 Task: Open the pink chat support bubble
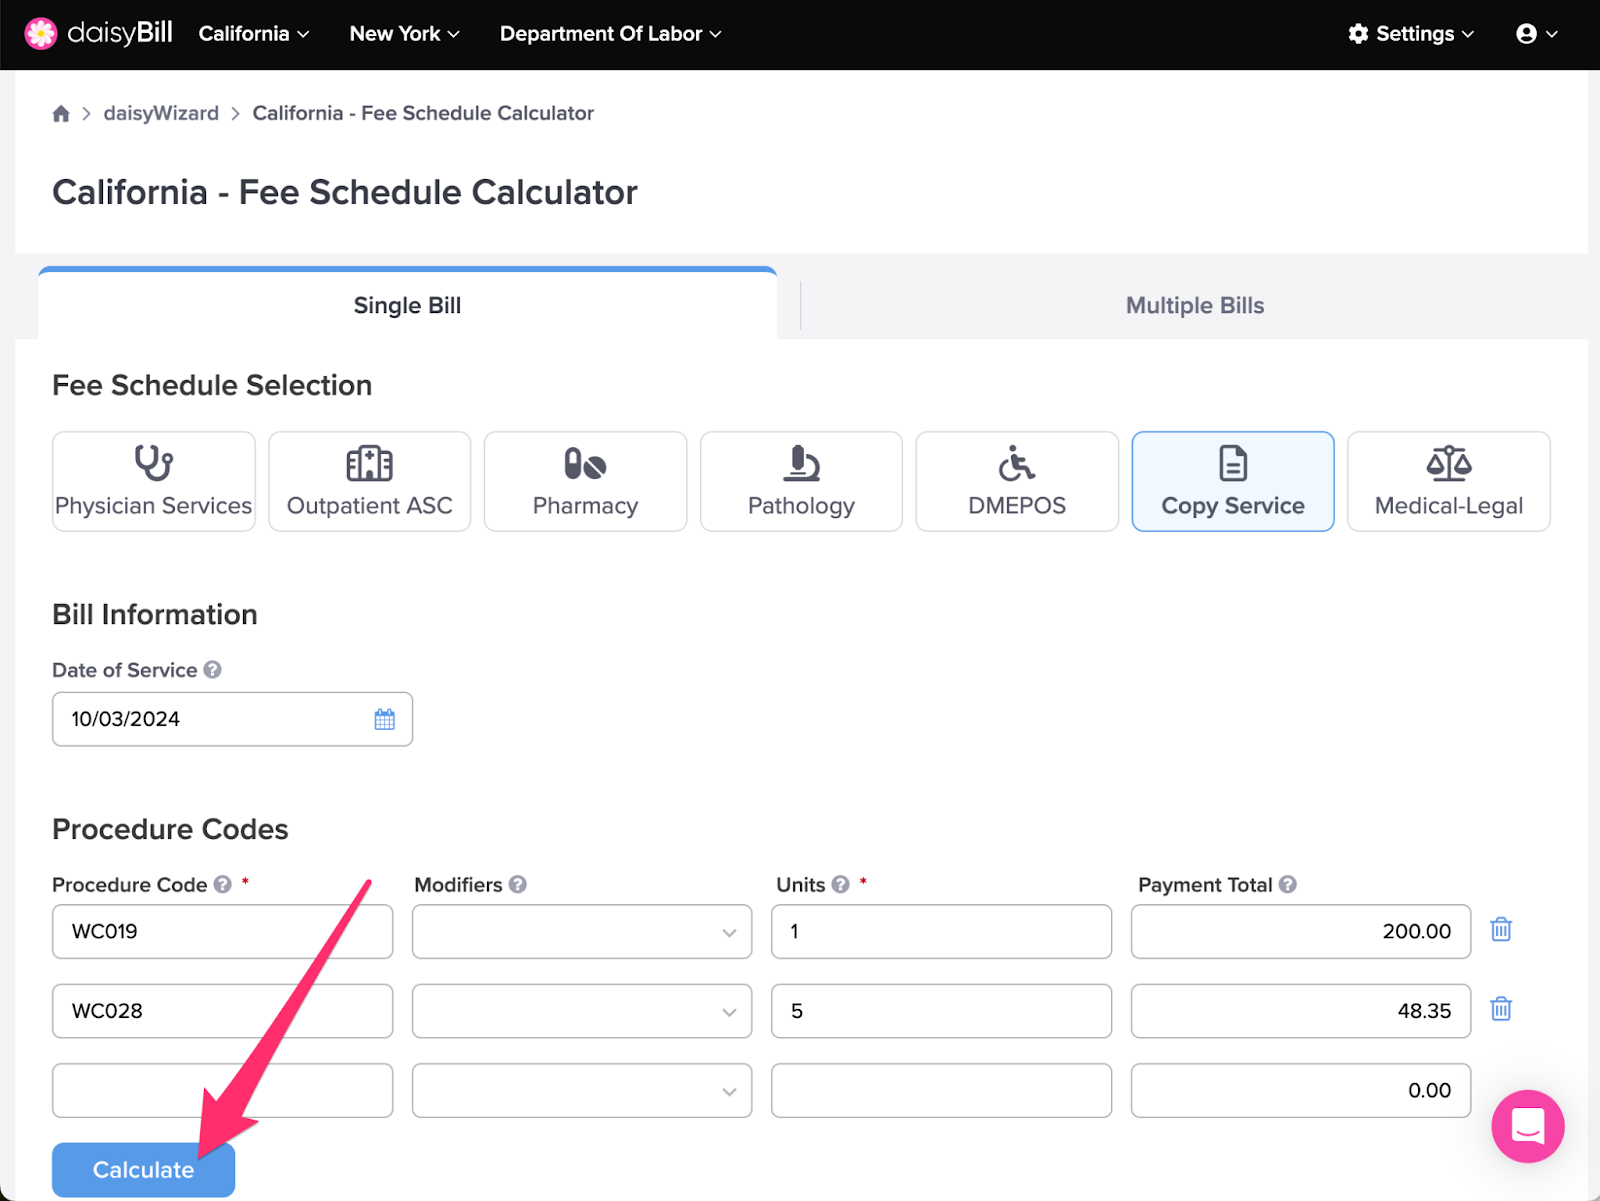(1527, 1126)
